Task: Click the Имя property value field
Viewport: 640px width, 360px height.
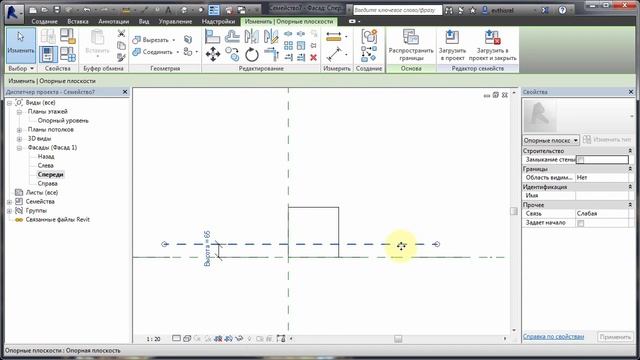Action: click(602, 196)
